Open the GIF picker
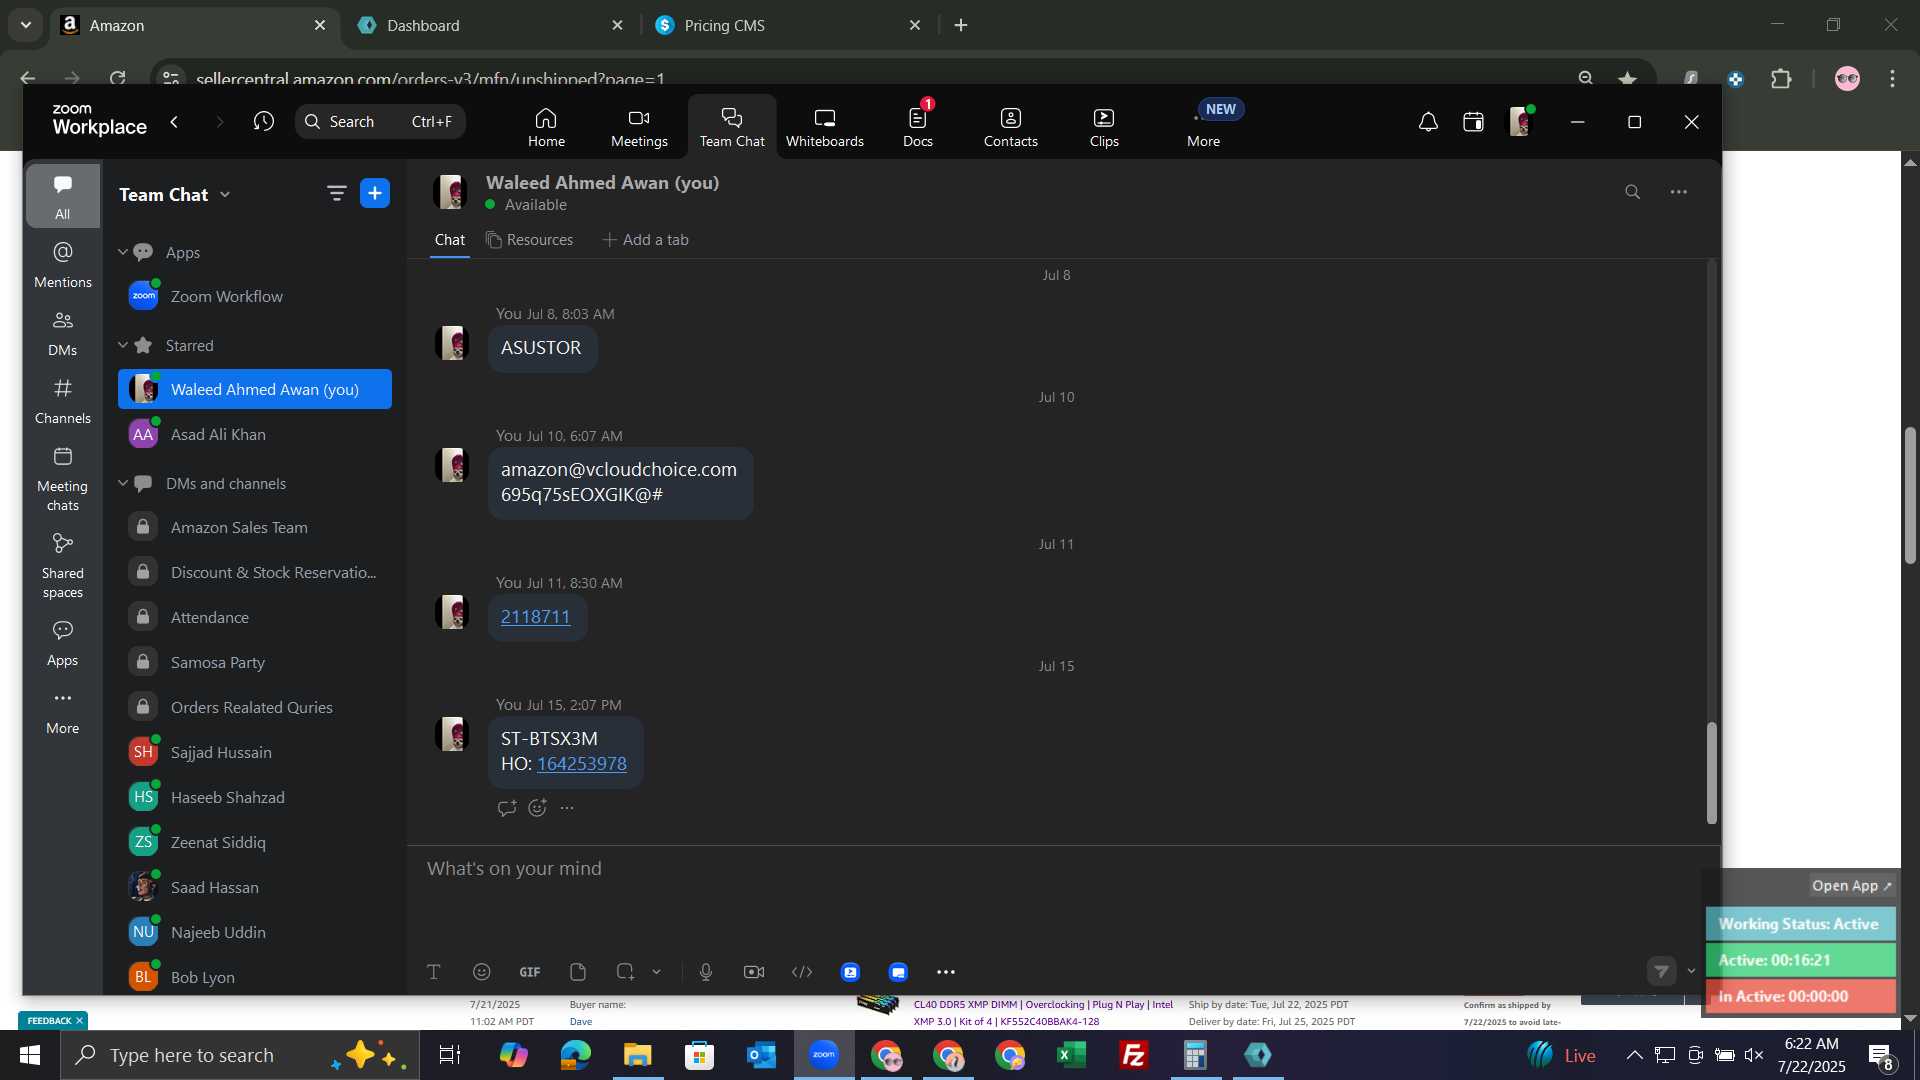1920x1080 pixels. coord(530,972)
